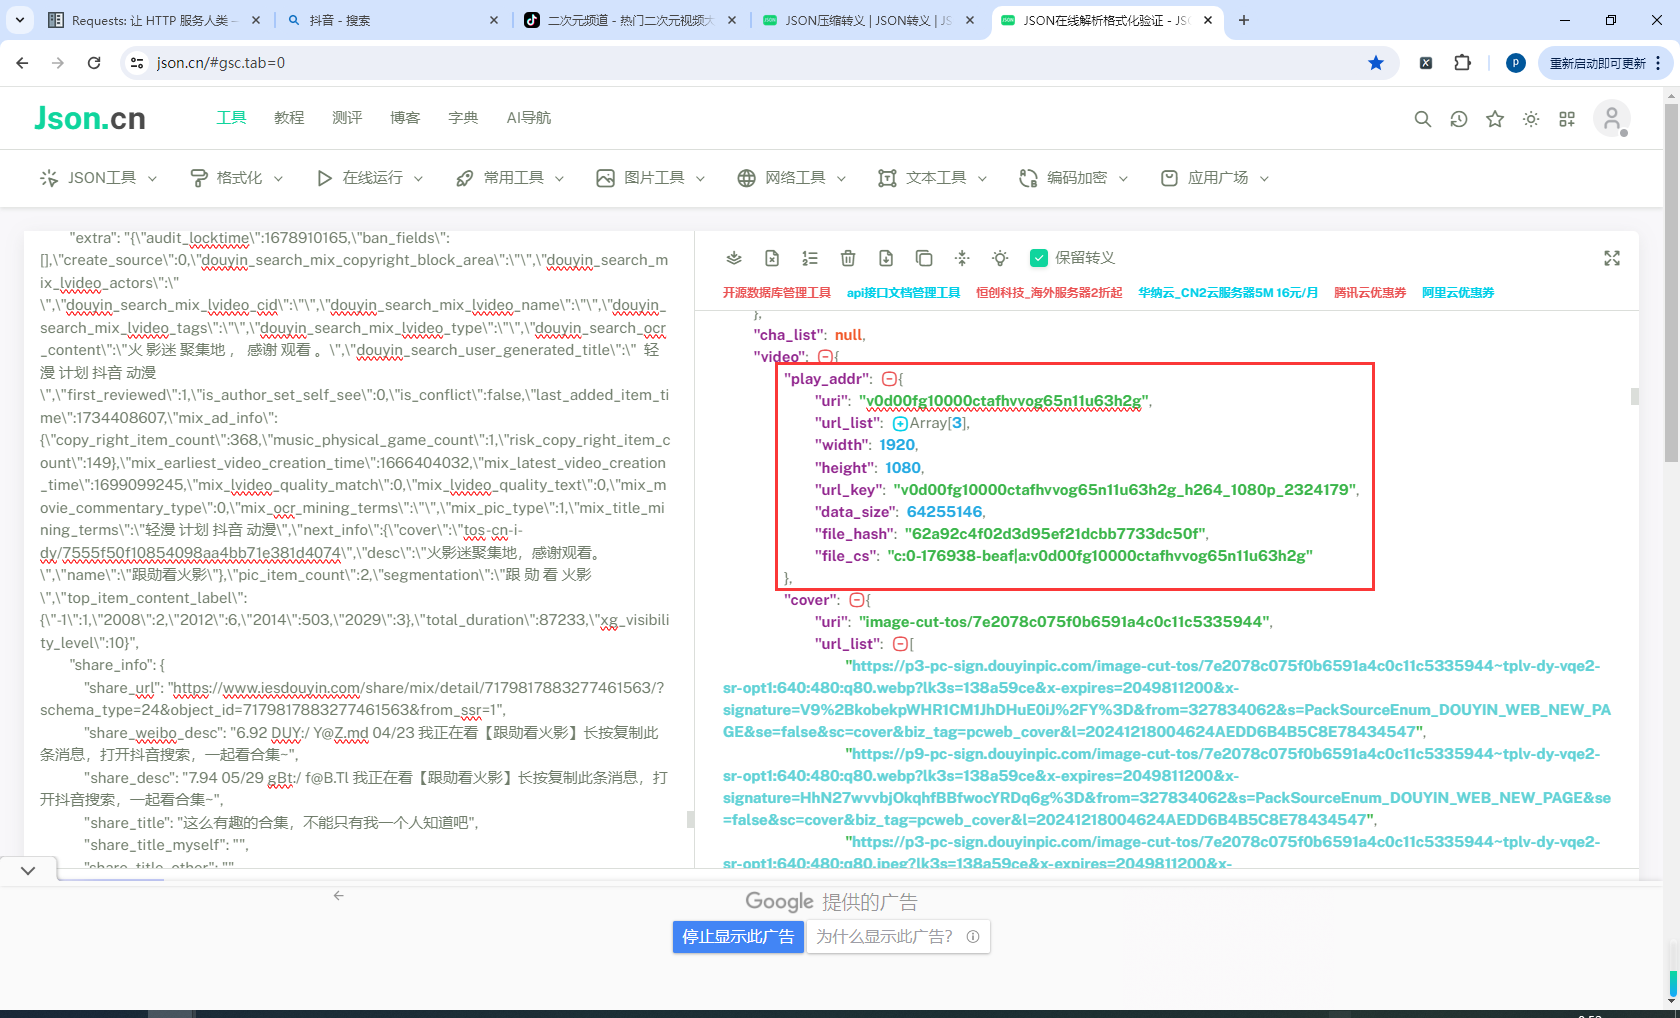Open the 阿里云优惠券 link

[x=1458, y=293]
